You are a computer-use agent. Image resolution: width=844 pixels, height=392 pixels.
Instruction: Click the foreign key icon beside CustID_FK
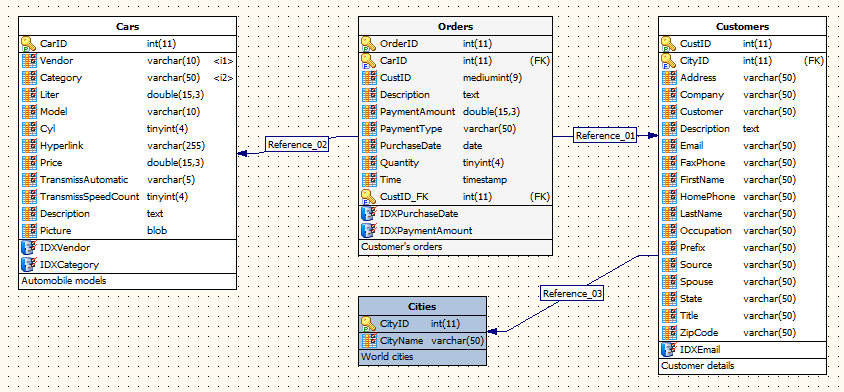tap(369, 197)
